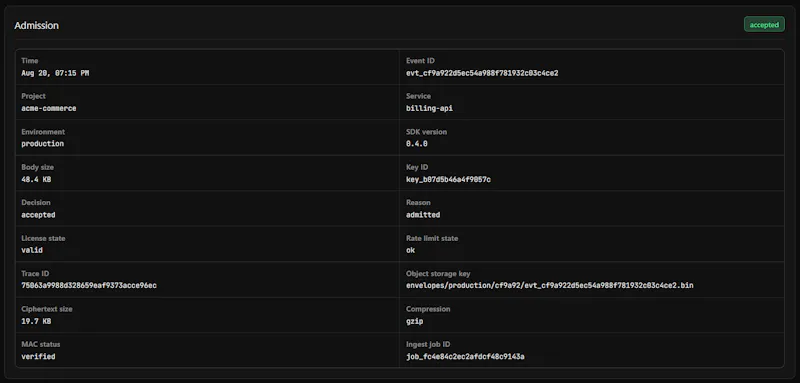
Task: Select the body size value '48.4 KB'
Action: (36, 180)
